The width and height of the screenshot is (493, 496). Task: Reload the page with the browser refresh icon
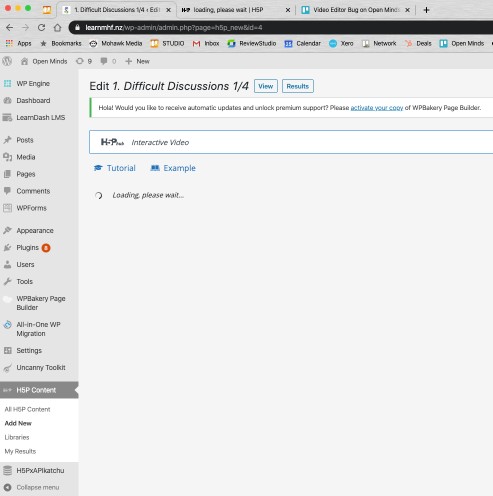click(x=41, y=27)
